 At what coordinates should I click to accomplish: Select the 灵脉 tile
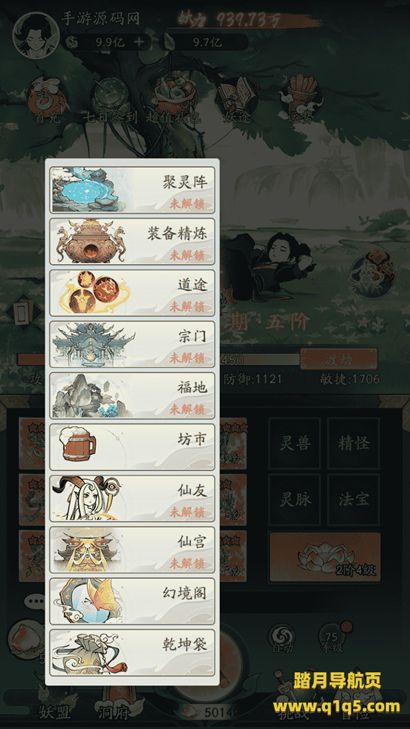tap(295, 500)
